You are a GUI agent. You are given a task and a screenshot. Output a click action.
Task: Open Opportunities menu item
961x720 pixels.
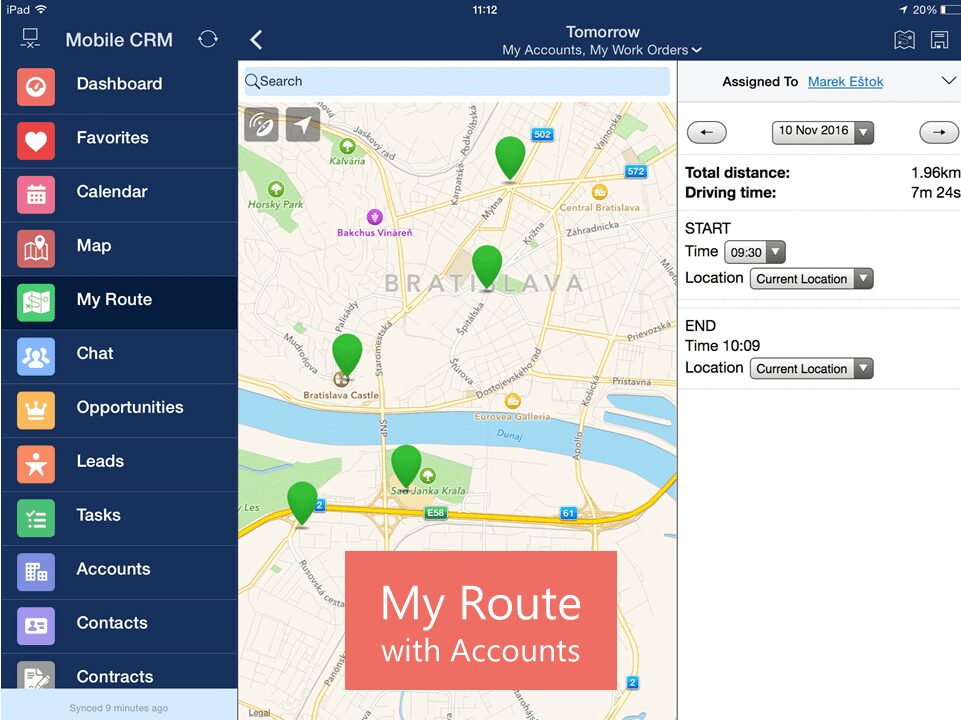(x=119, y=411)
